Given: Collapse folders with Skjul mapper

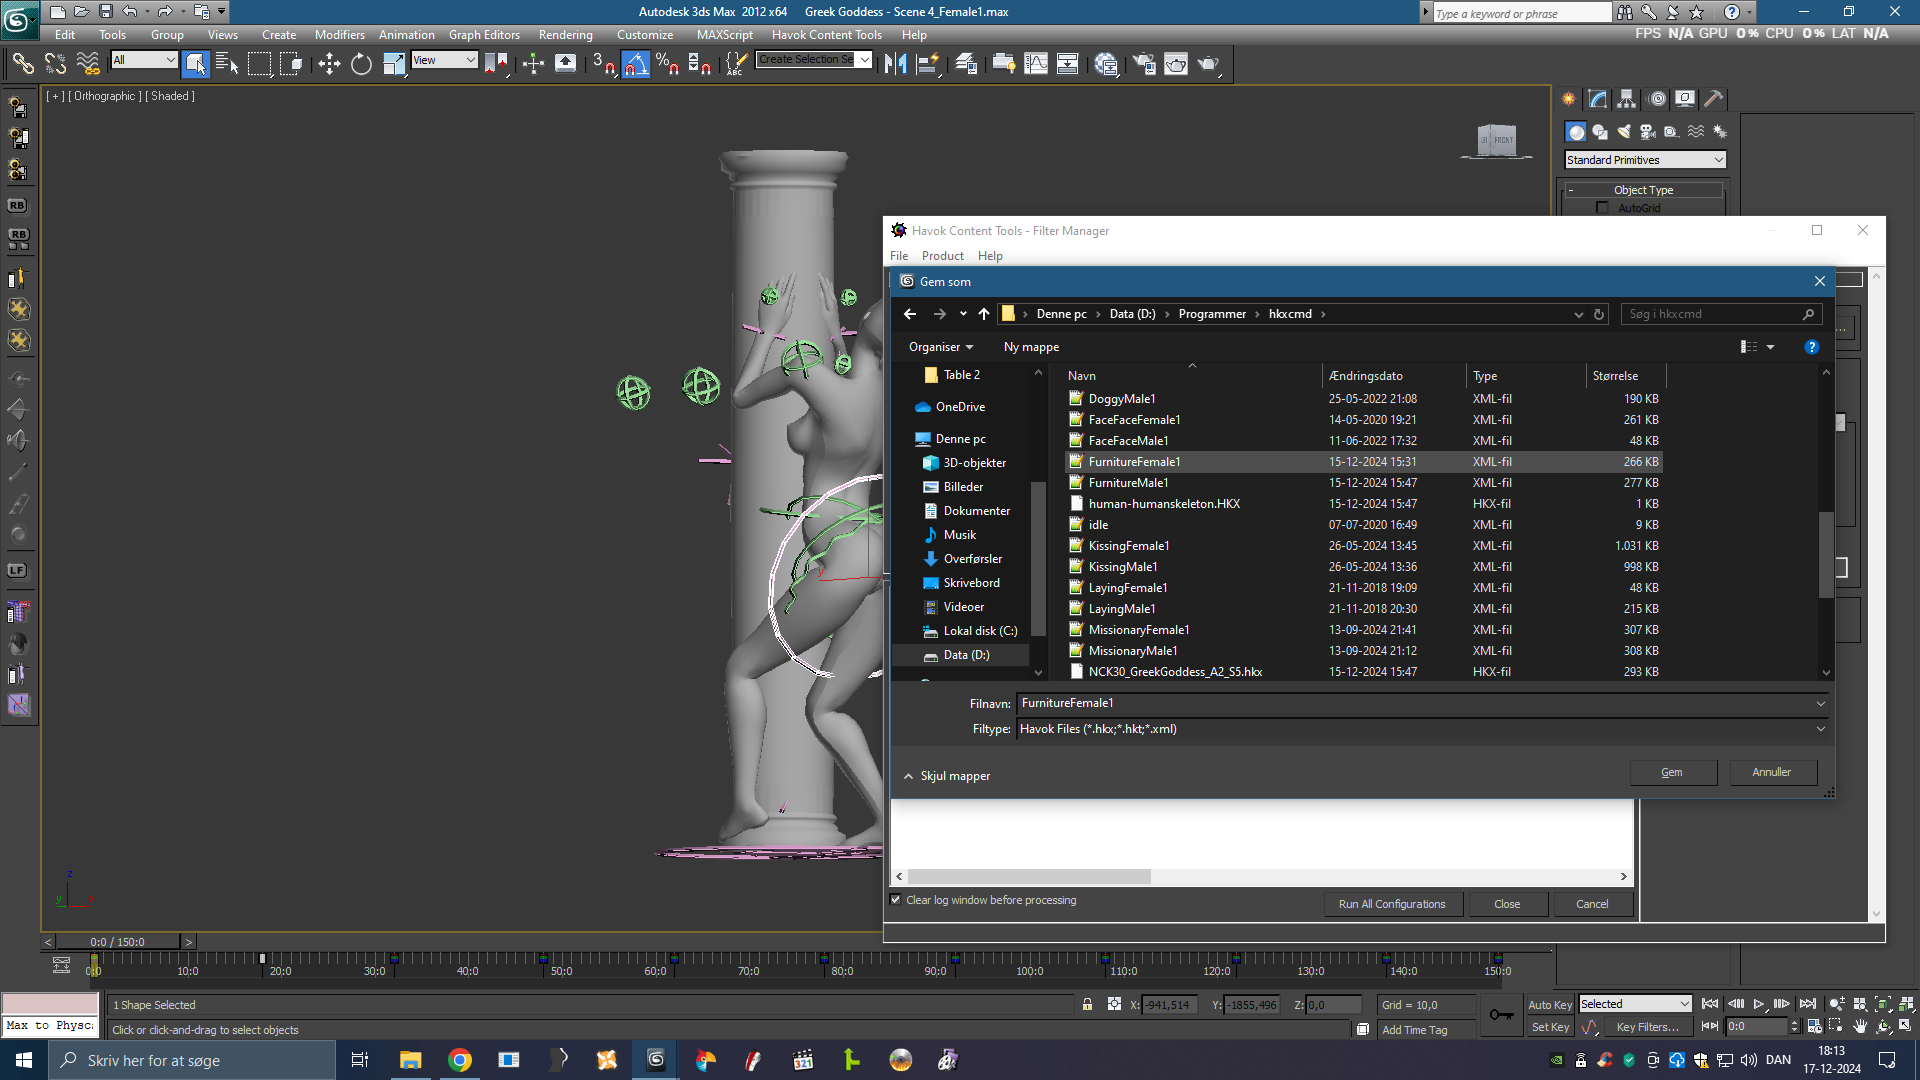Looking at the screenshot, I should [946, 776].
